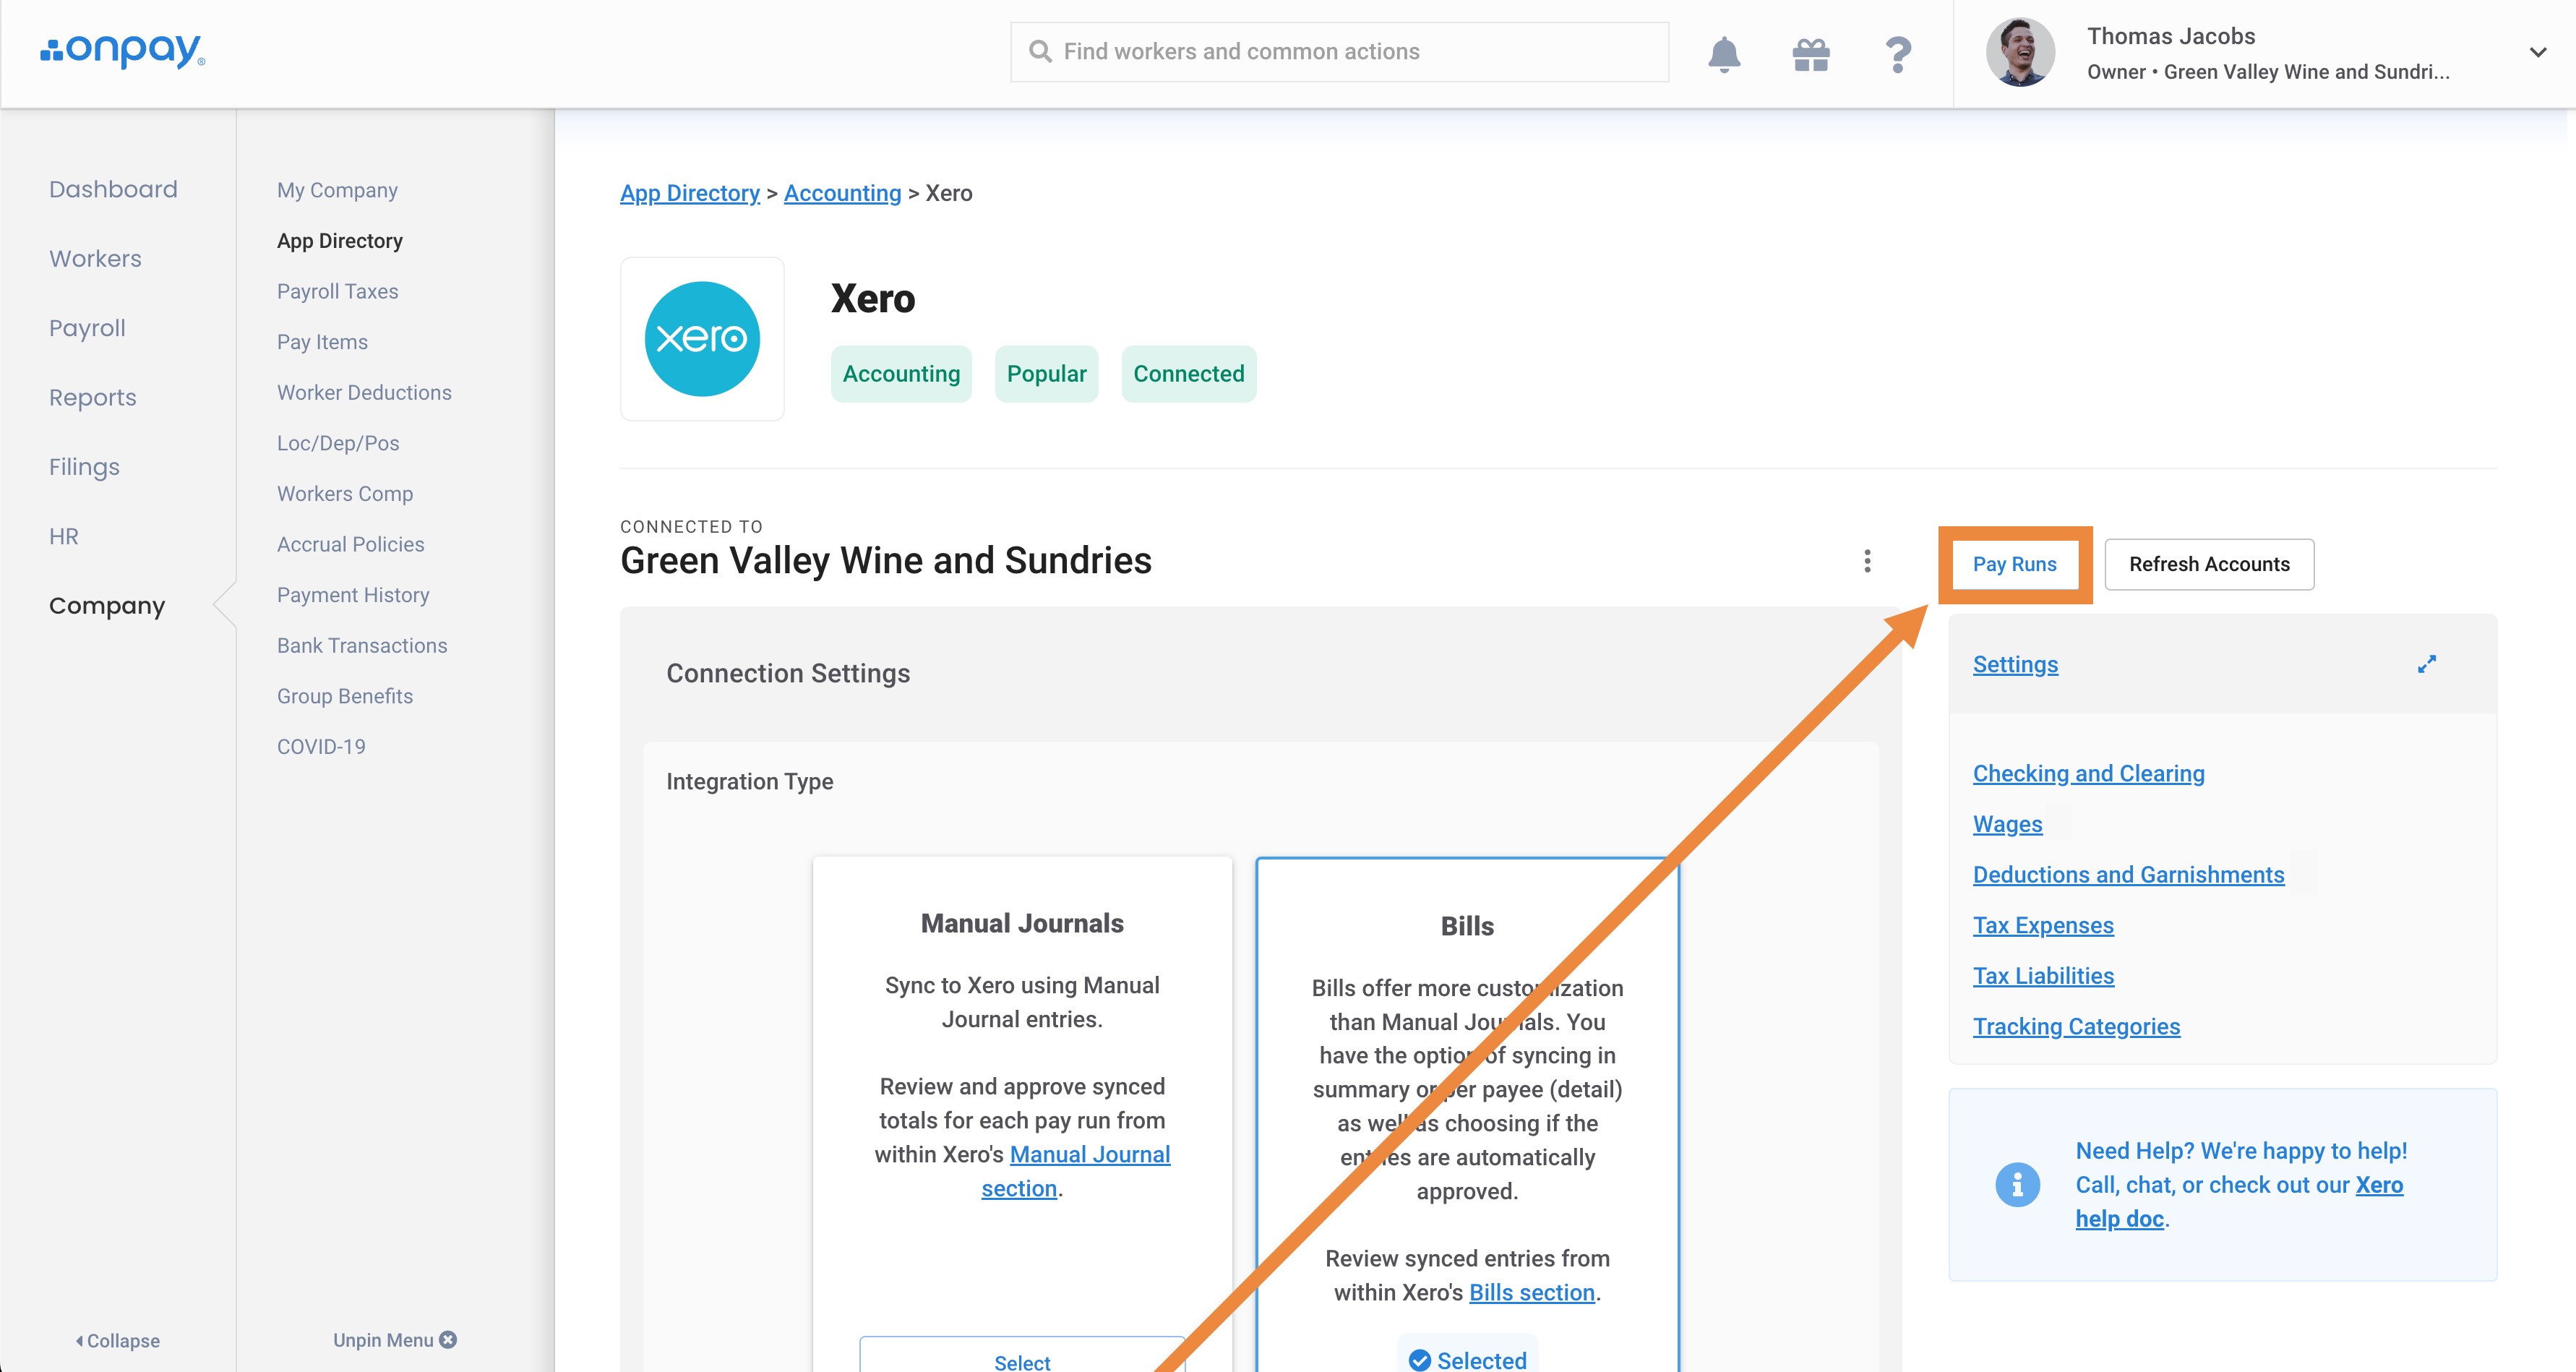The width and height of the screenshot is (2576, 1372).
Task: Collapse the sidebar navigation
Action: [118, 1340]
